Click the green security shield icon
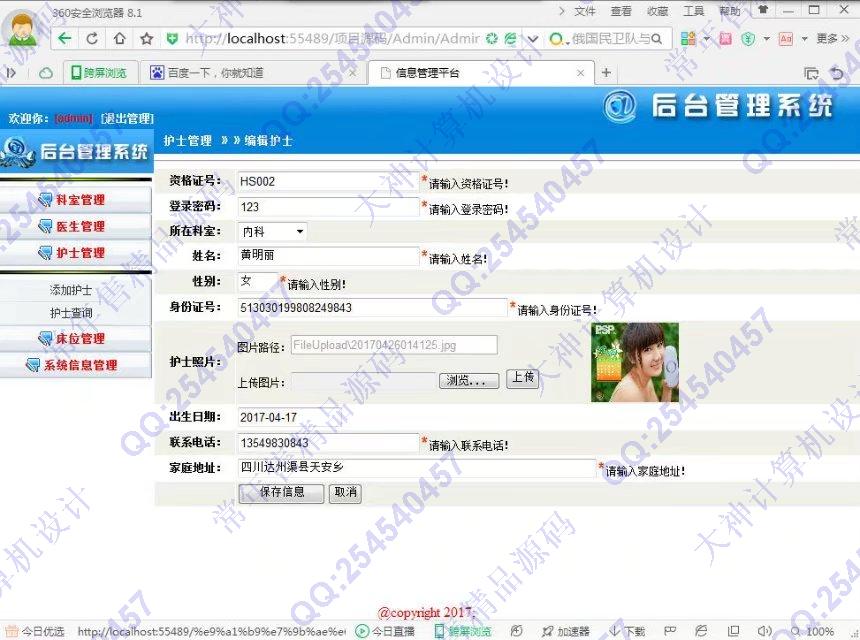The image size is (860, 640). (x=172, y=38)
